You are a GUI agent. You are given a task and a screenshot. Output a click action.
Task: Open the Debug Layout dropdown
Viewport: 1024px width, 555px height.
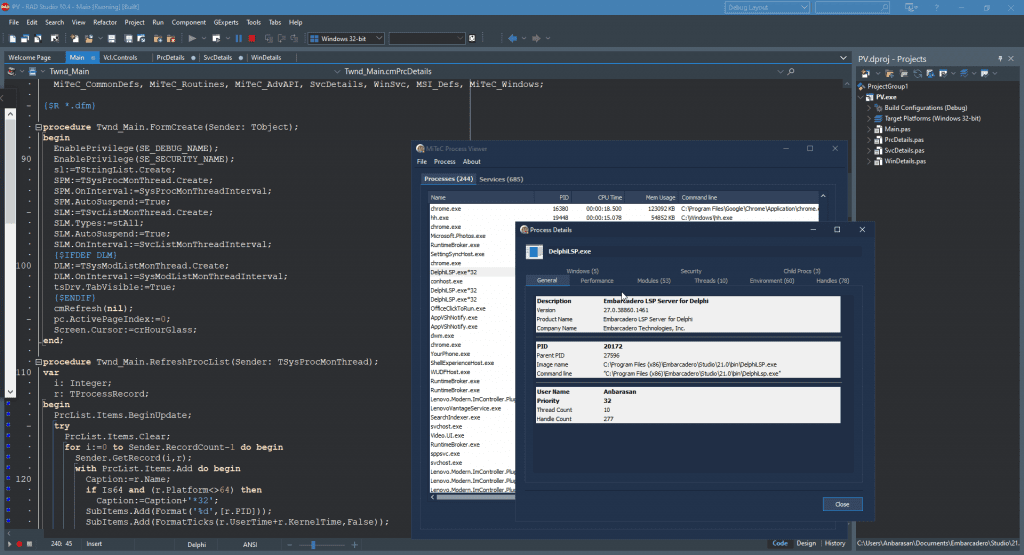(x=803, y=8)
